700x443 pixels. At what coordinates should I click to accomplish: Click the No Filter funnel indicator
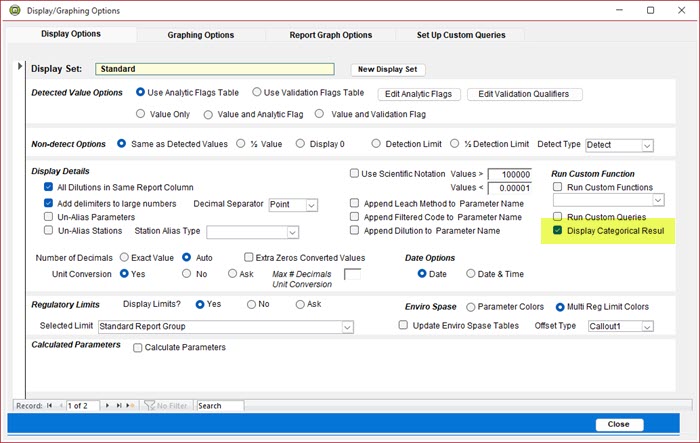(x=166, y=405)
